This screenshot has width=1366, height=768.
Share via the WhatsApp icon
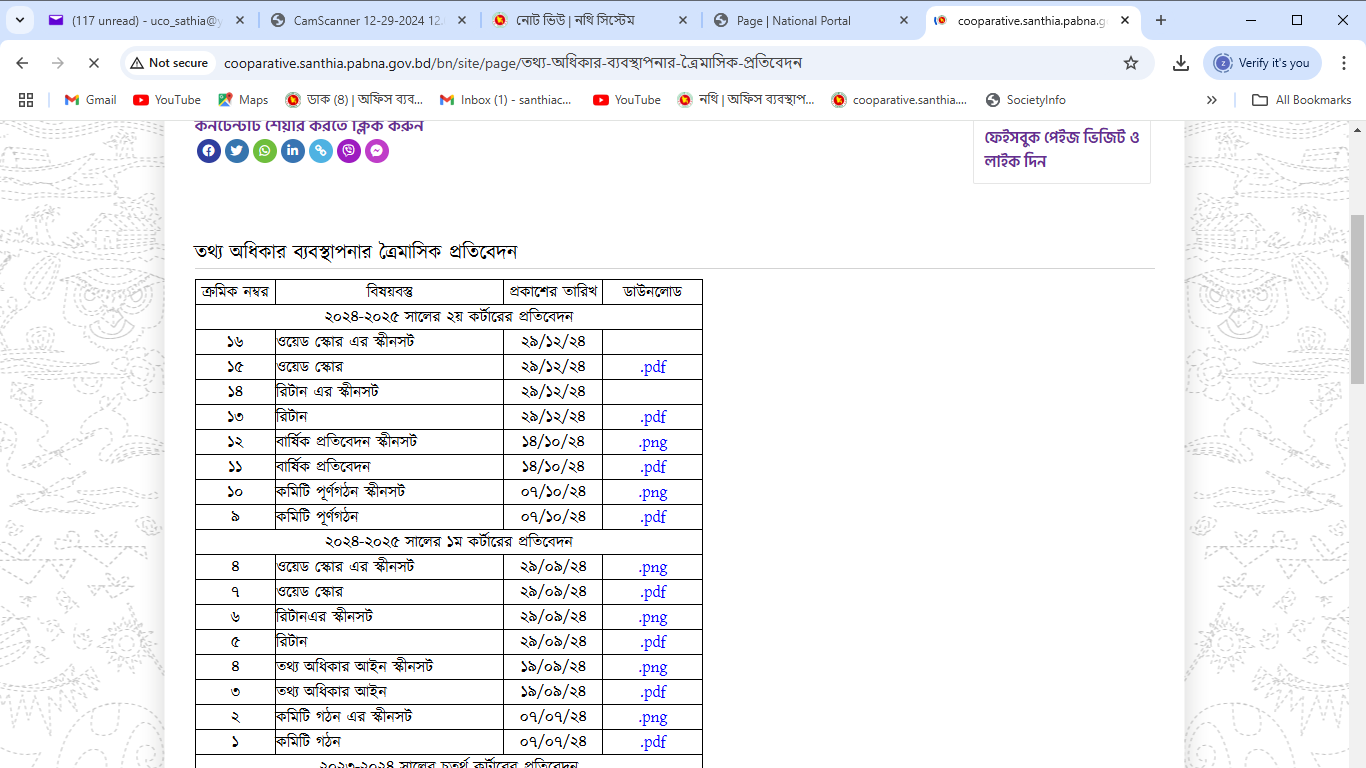pos(265,151)
